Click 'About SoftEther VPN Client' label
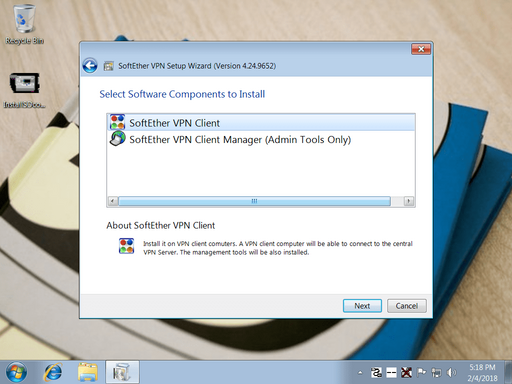This screenshot has width=512, height=384. [161, 226]
